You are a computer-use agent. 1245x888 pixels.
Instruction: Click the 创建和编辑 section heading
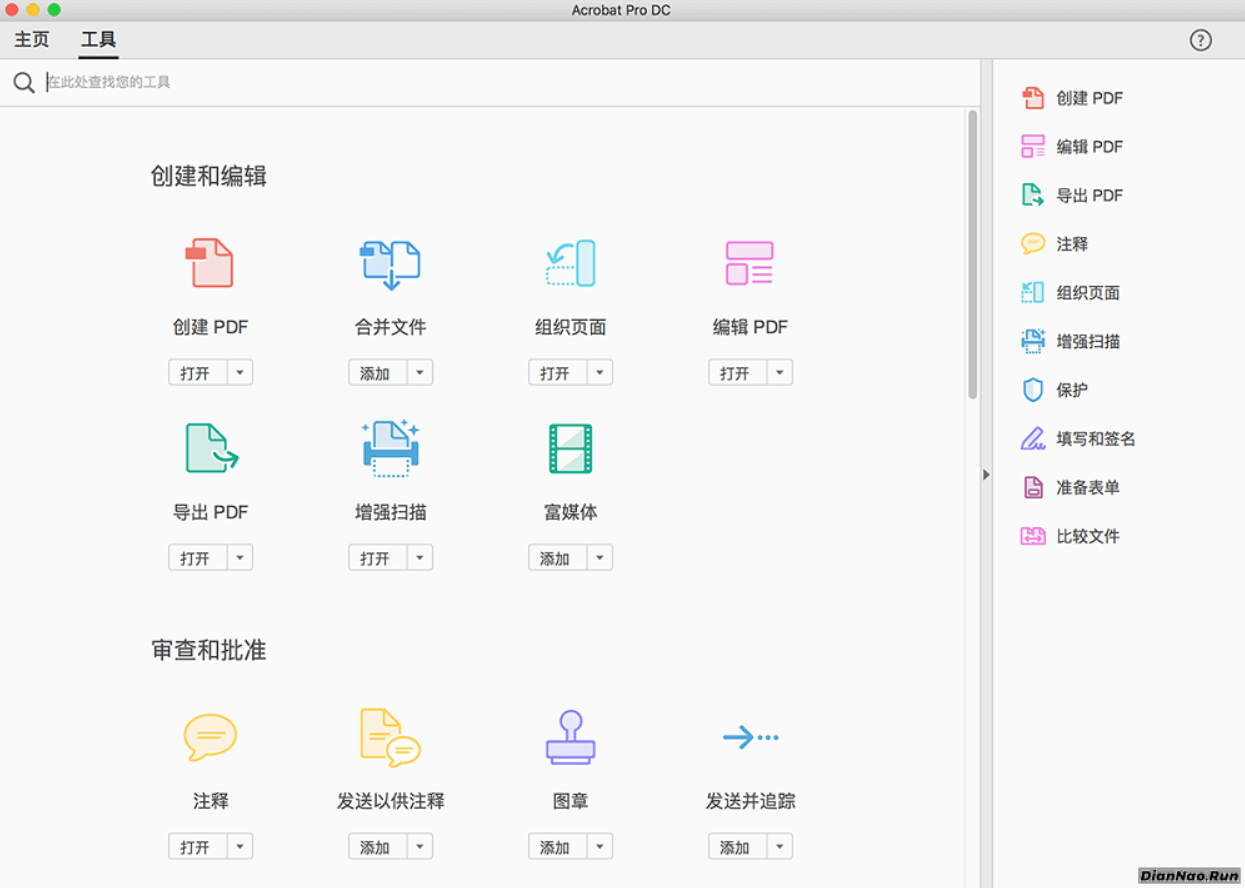(208, 177)
